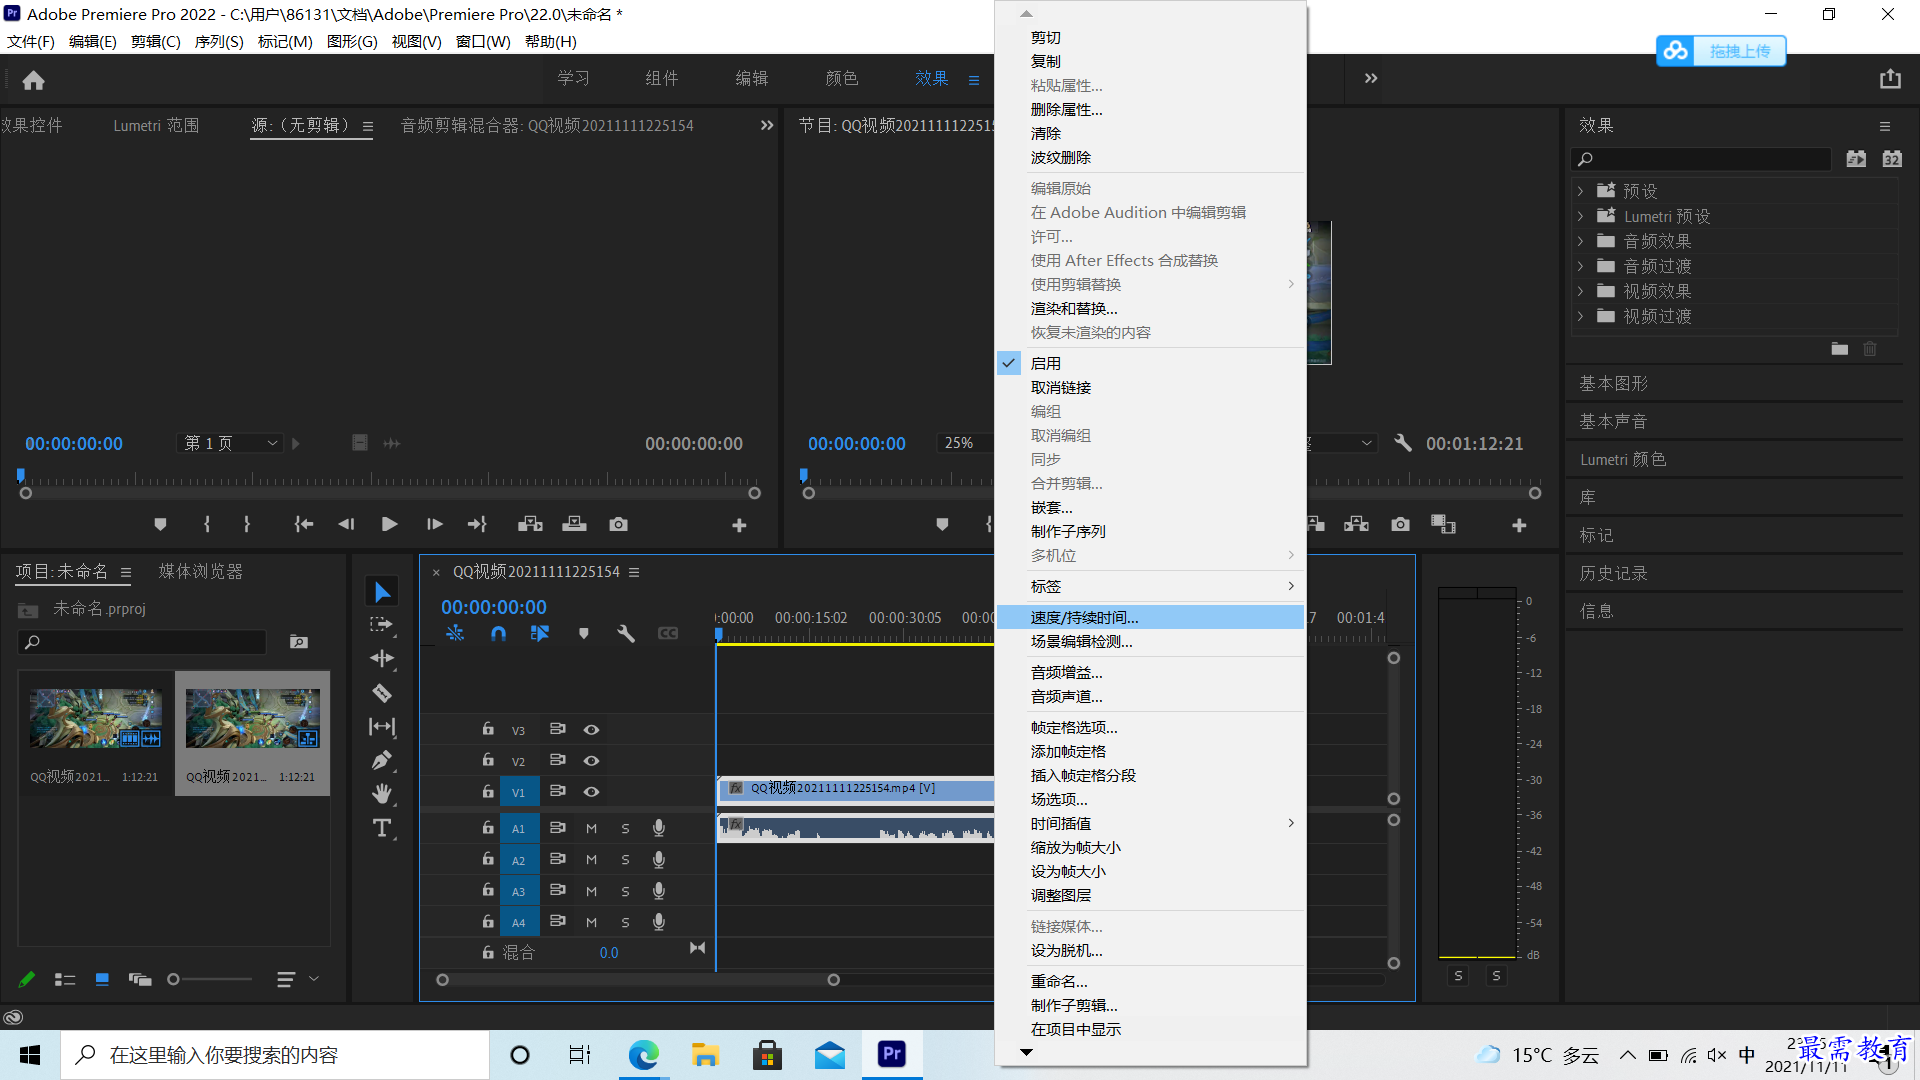Open timeline display settings wrench
Screen dimensions: 1920x1080
click(x=626, y=633)
